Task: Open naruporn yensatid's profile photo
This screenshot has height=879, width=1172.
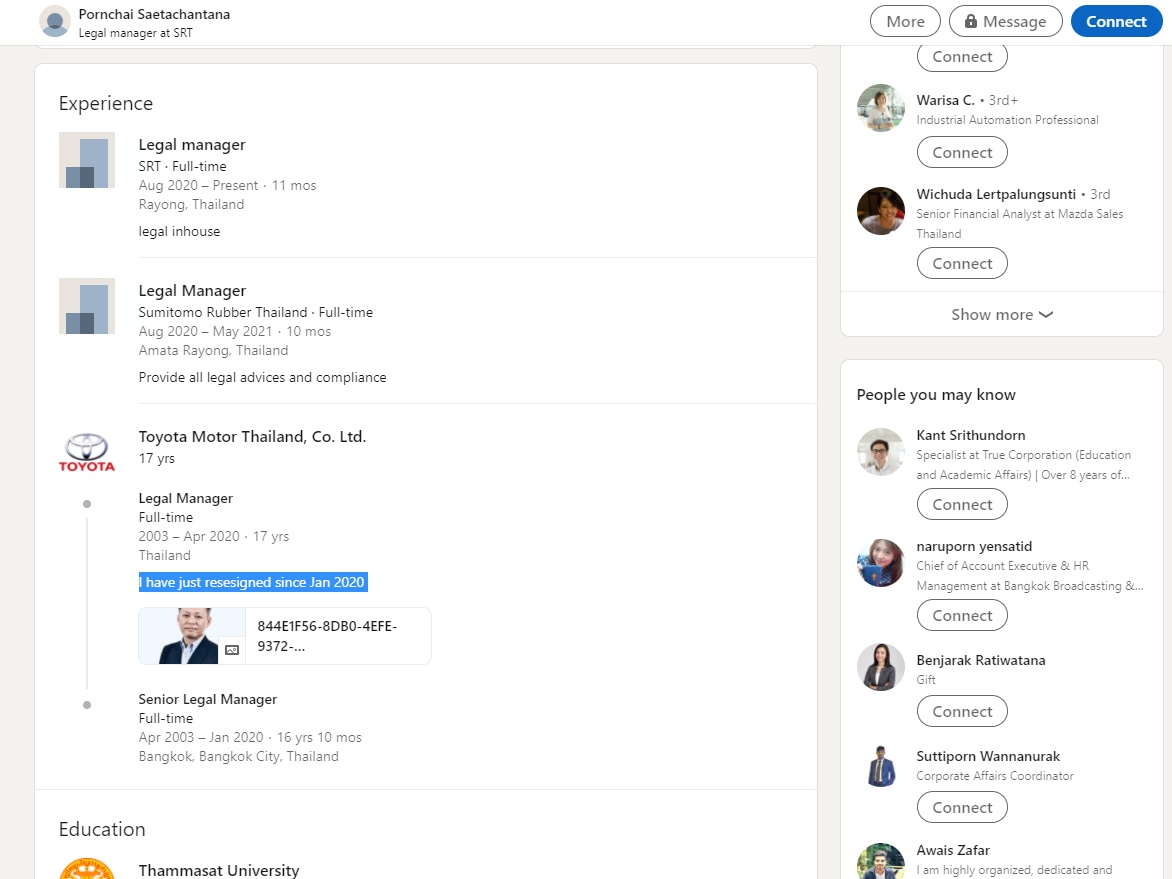Action: tap(881, 563)
